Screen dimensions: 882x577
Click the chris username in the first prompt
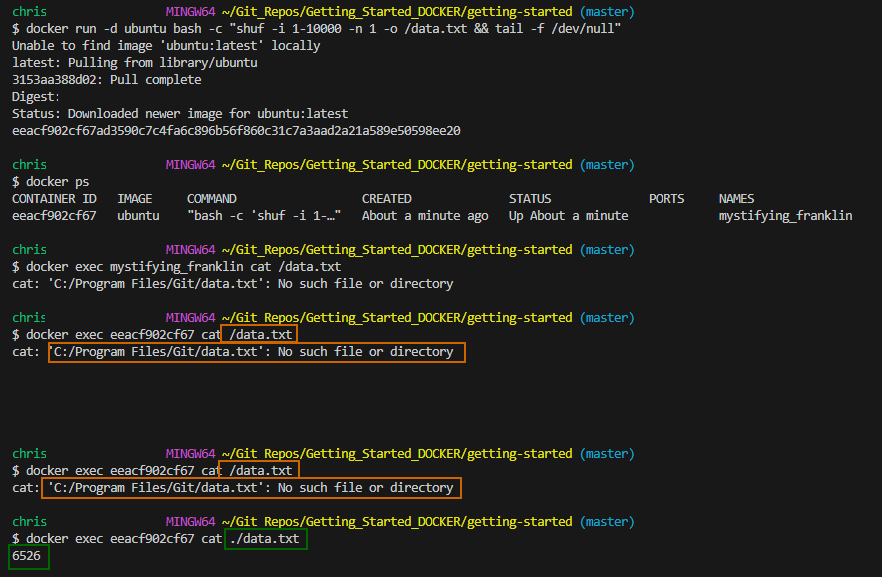click(27, 10)
